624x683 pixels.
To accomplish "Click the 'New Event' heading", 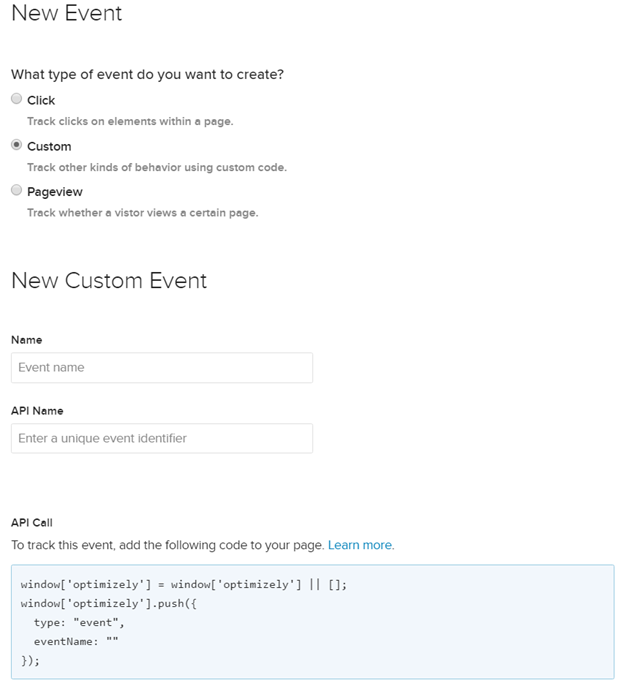I will pyautogui.click(x=67, y=13).
